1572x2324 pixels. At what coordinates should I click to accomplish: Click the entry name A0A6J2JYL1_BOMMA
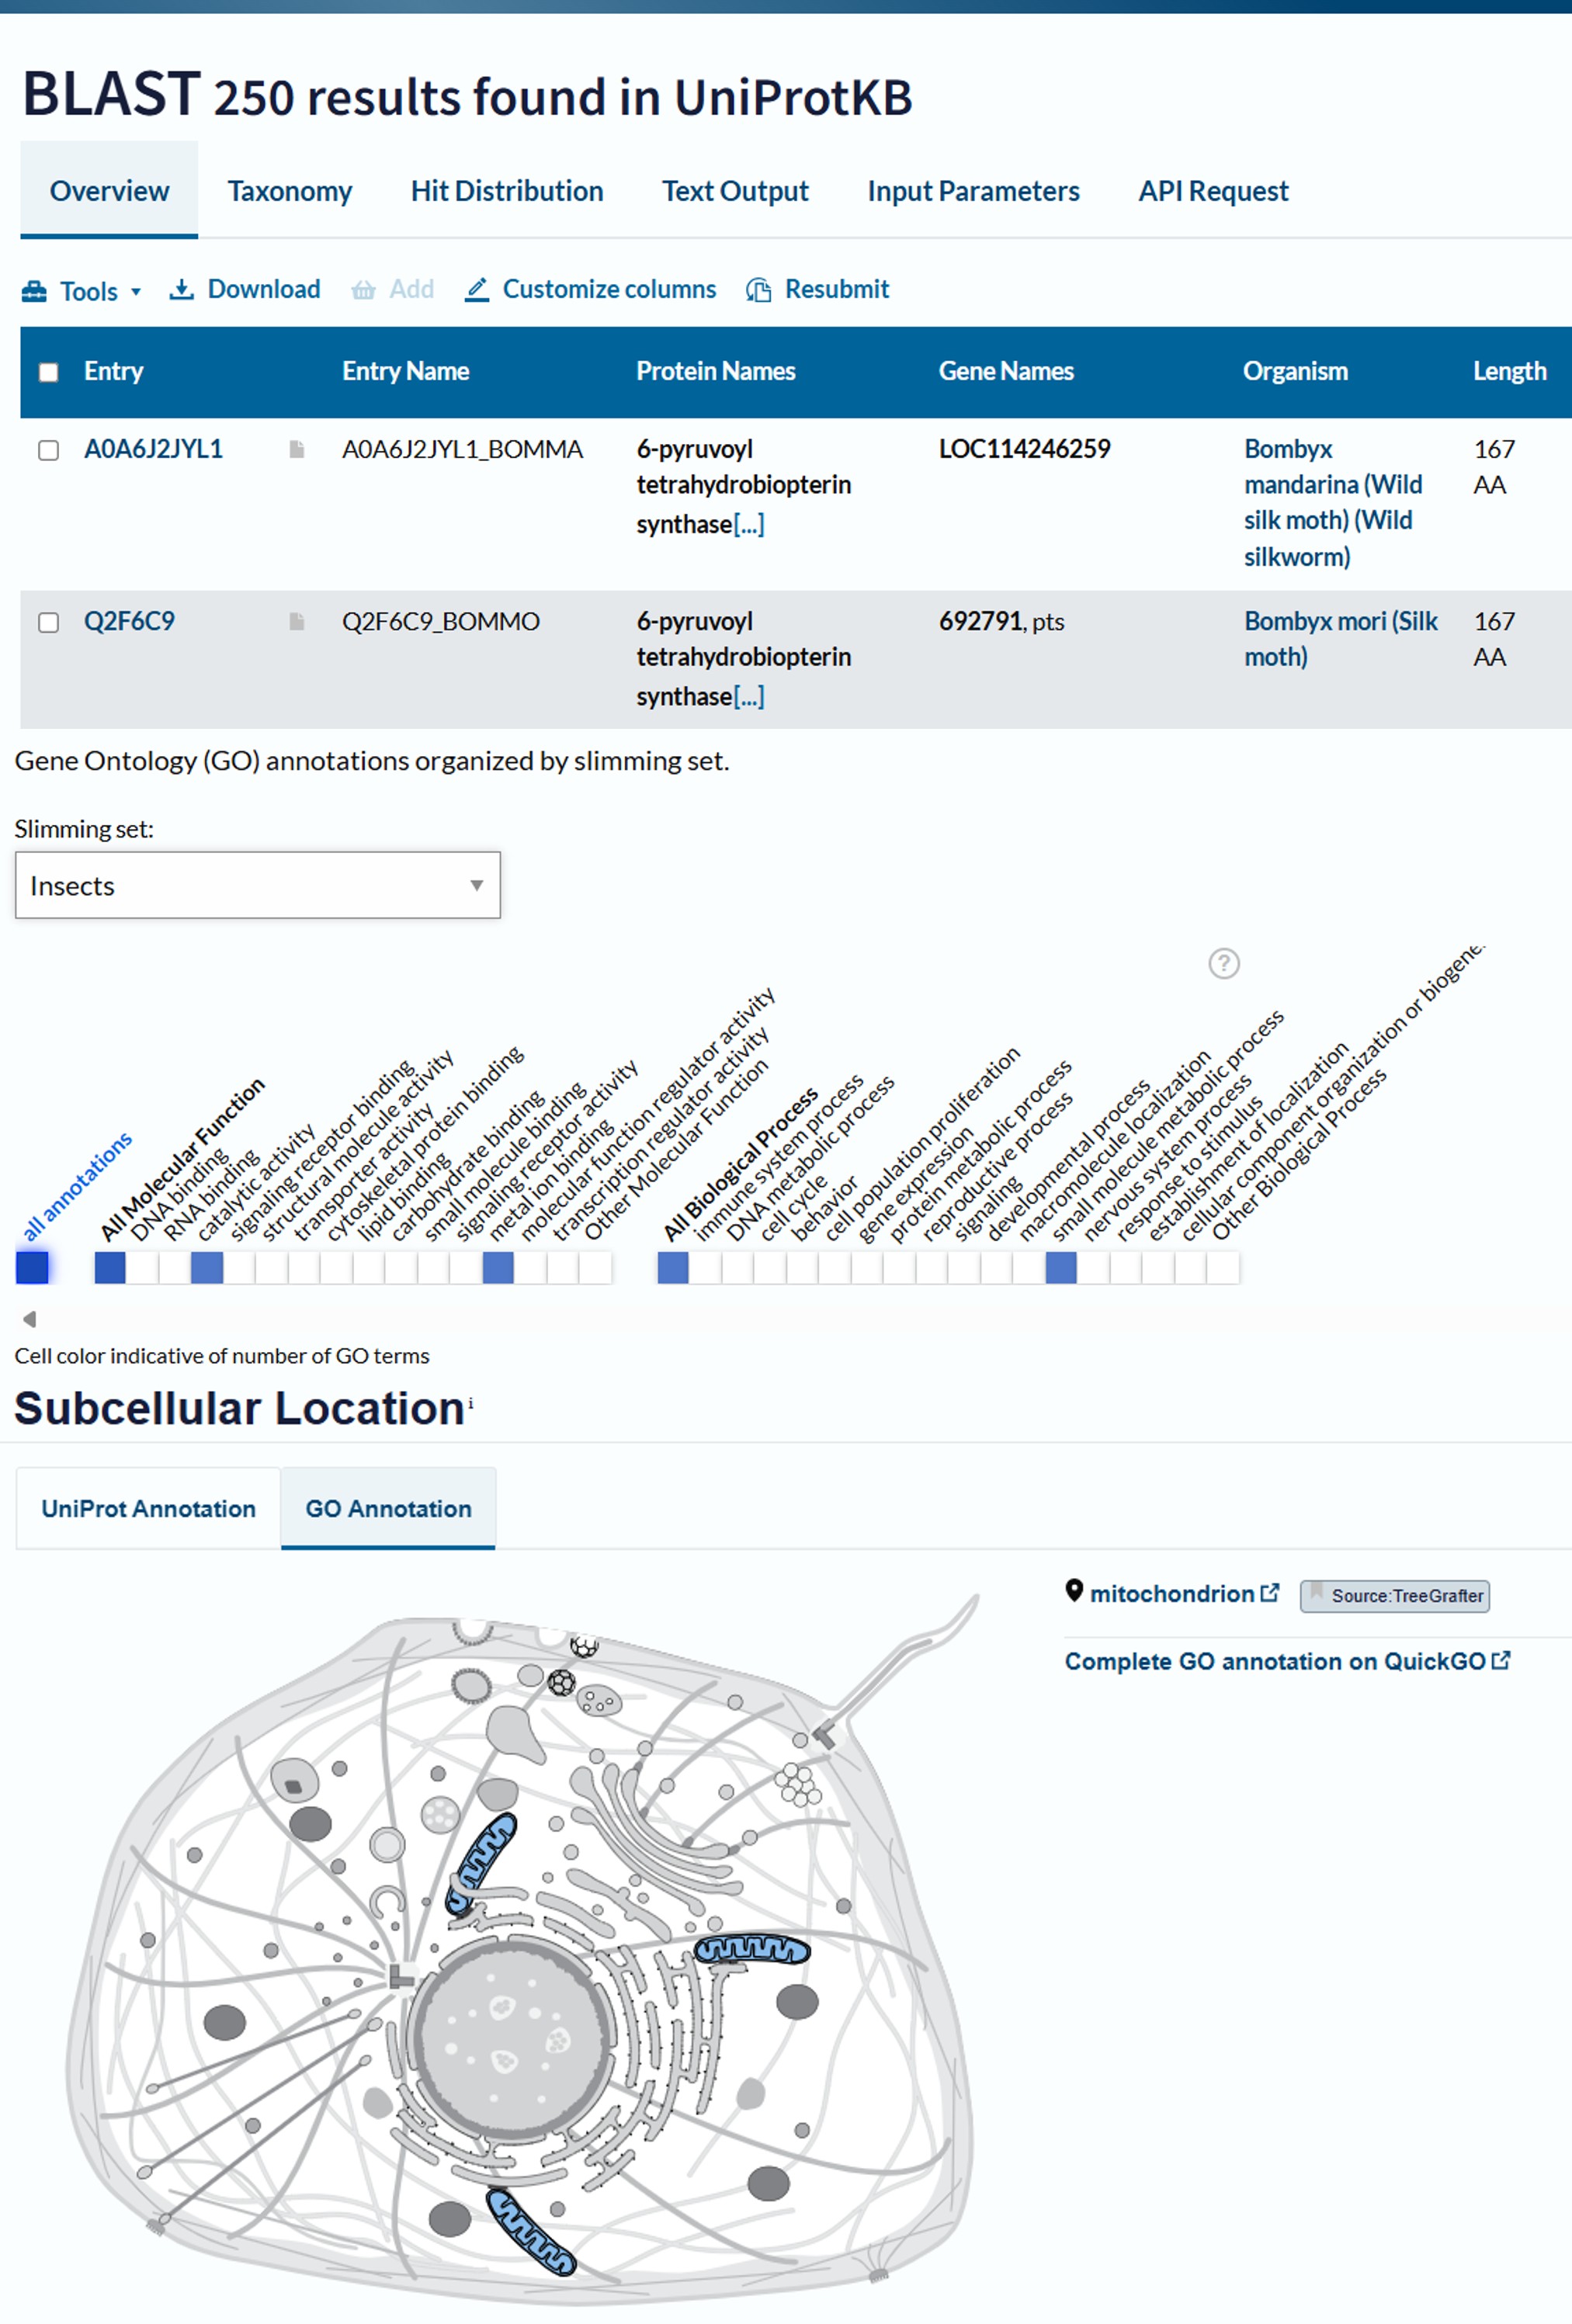pos(463,449)
